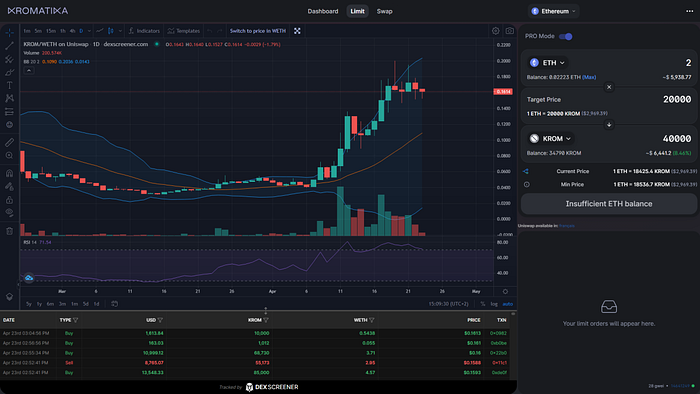700x394 pixels.
Task: Set chart range to 5y
Action: tap(29, 304)
